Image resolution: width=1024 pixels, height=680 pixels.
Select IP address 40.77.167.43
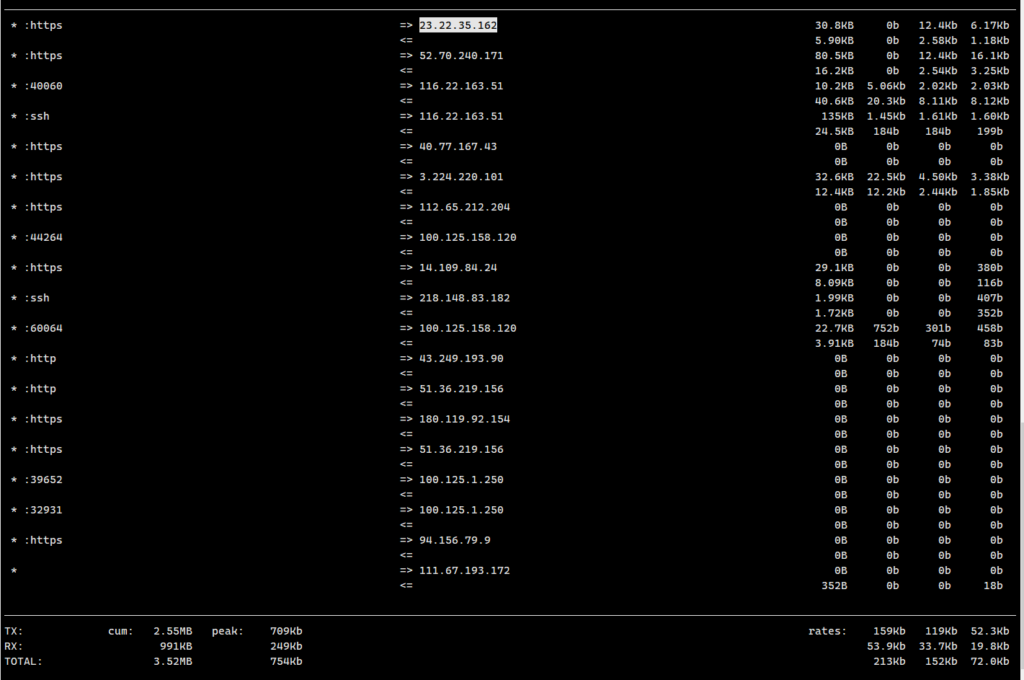pyautogui.click(x=458, y=147)
